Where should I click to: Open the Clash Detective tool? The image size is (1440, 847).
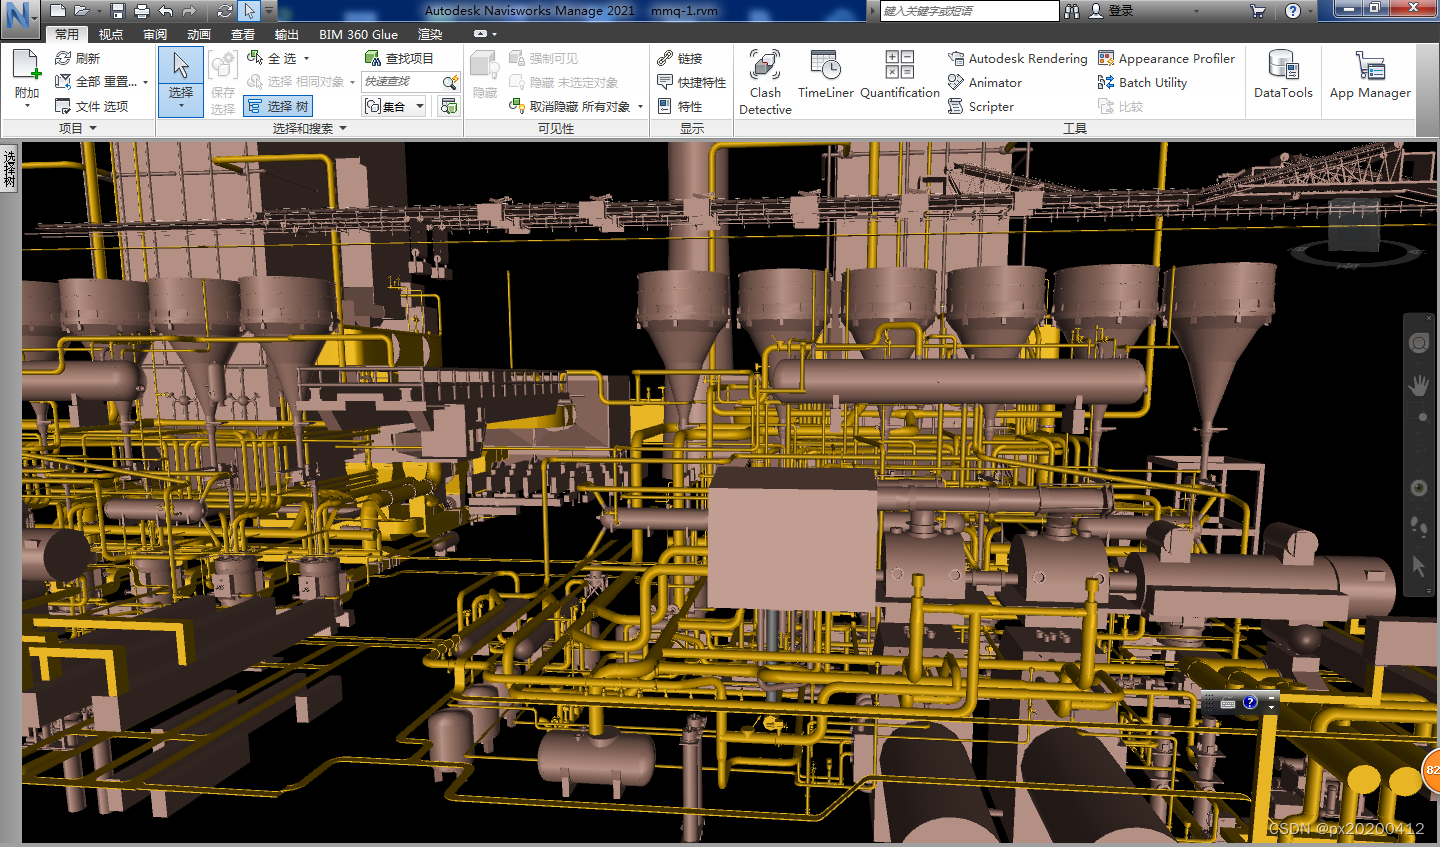[765, 82]
